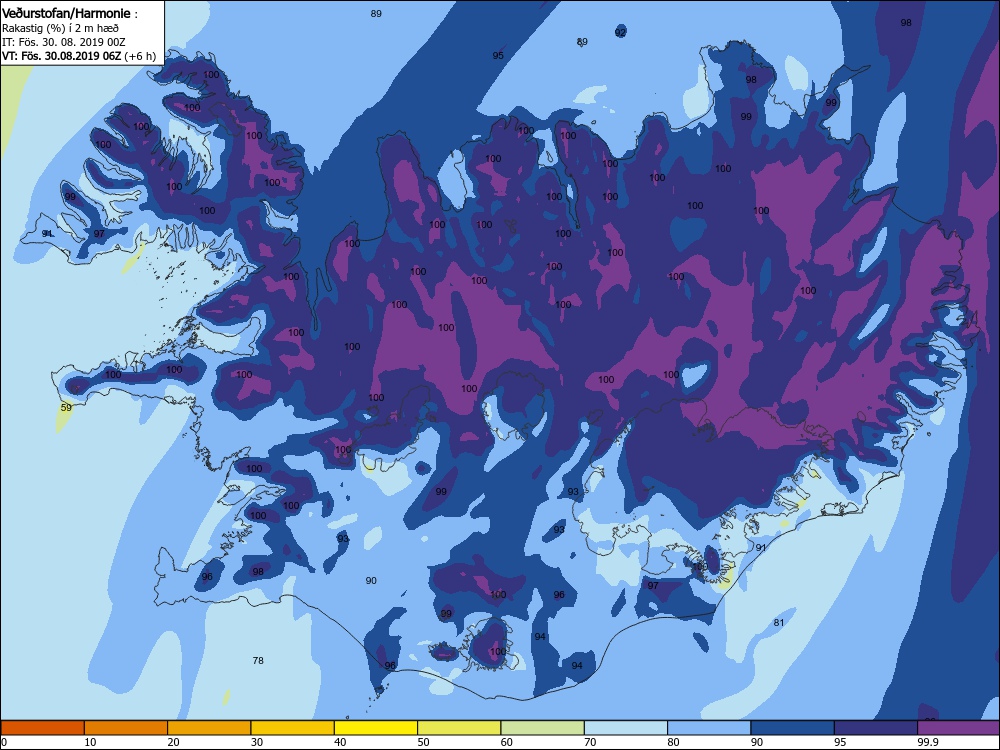The width and height of the screenshot is (1000, 750).
Task: Click the "59" humidity value on the map
Action: 66,407
